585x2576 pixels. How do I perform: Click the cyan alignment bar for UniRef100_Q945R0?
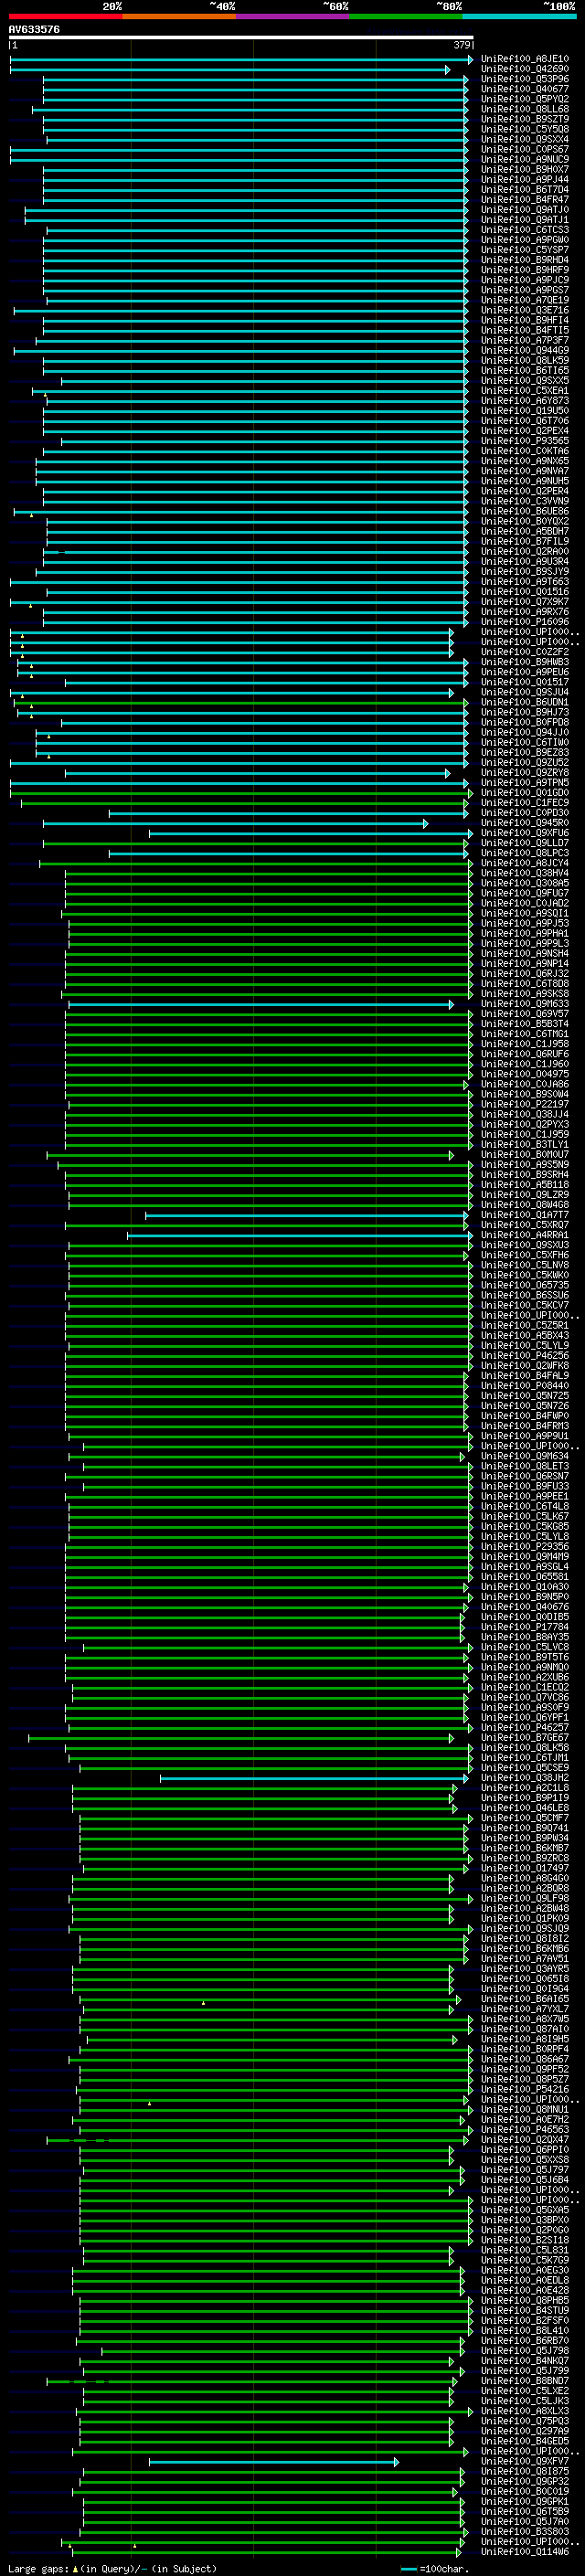tap(235, 823)
